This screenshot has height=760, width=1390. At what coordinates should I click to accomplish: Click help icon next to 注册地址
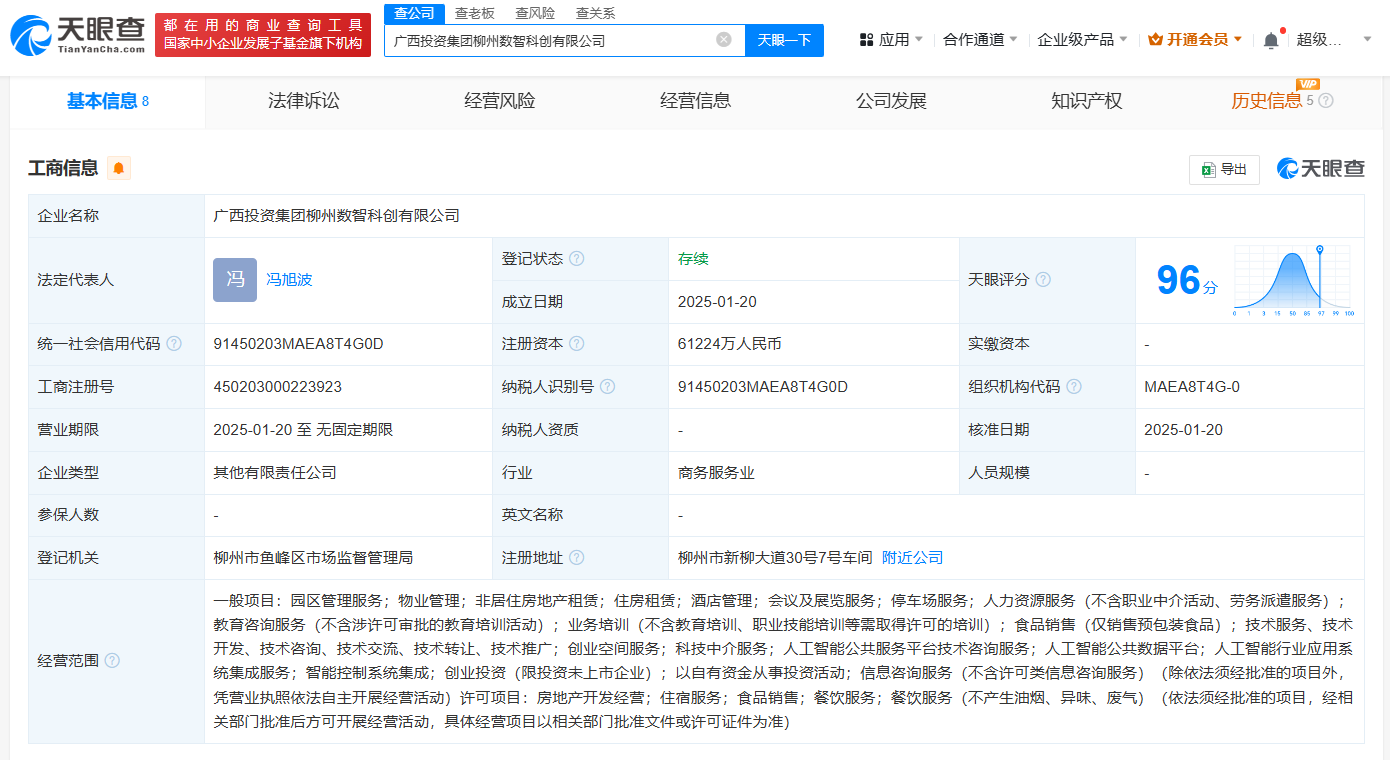click(577, 558)
